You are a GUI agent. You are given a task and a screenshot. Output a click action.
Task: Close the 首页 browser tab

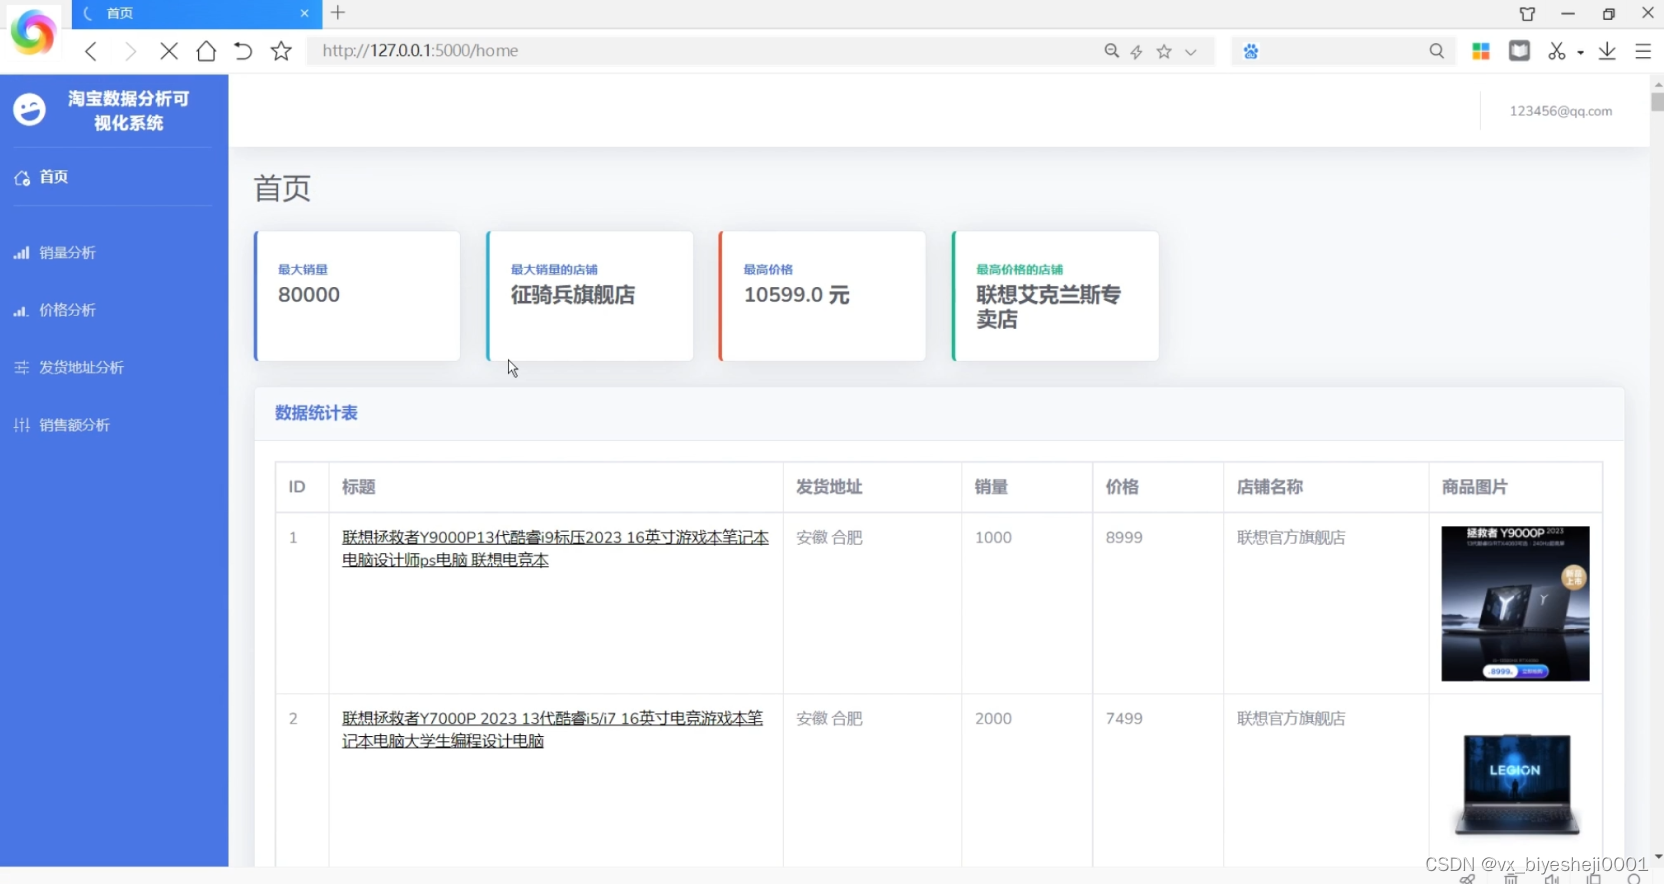pyautogui.click(x=304, y=13)
